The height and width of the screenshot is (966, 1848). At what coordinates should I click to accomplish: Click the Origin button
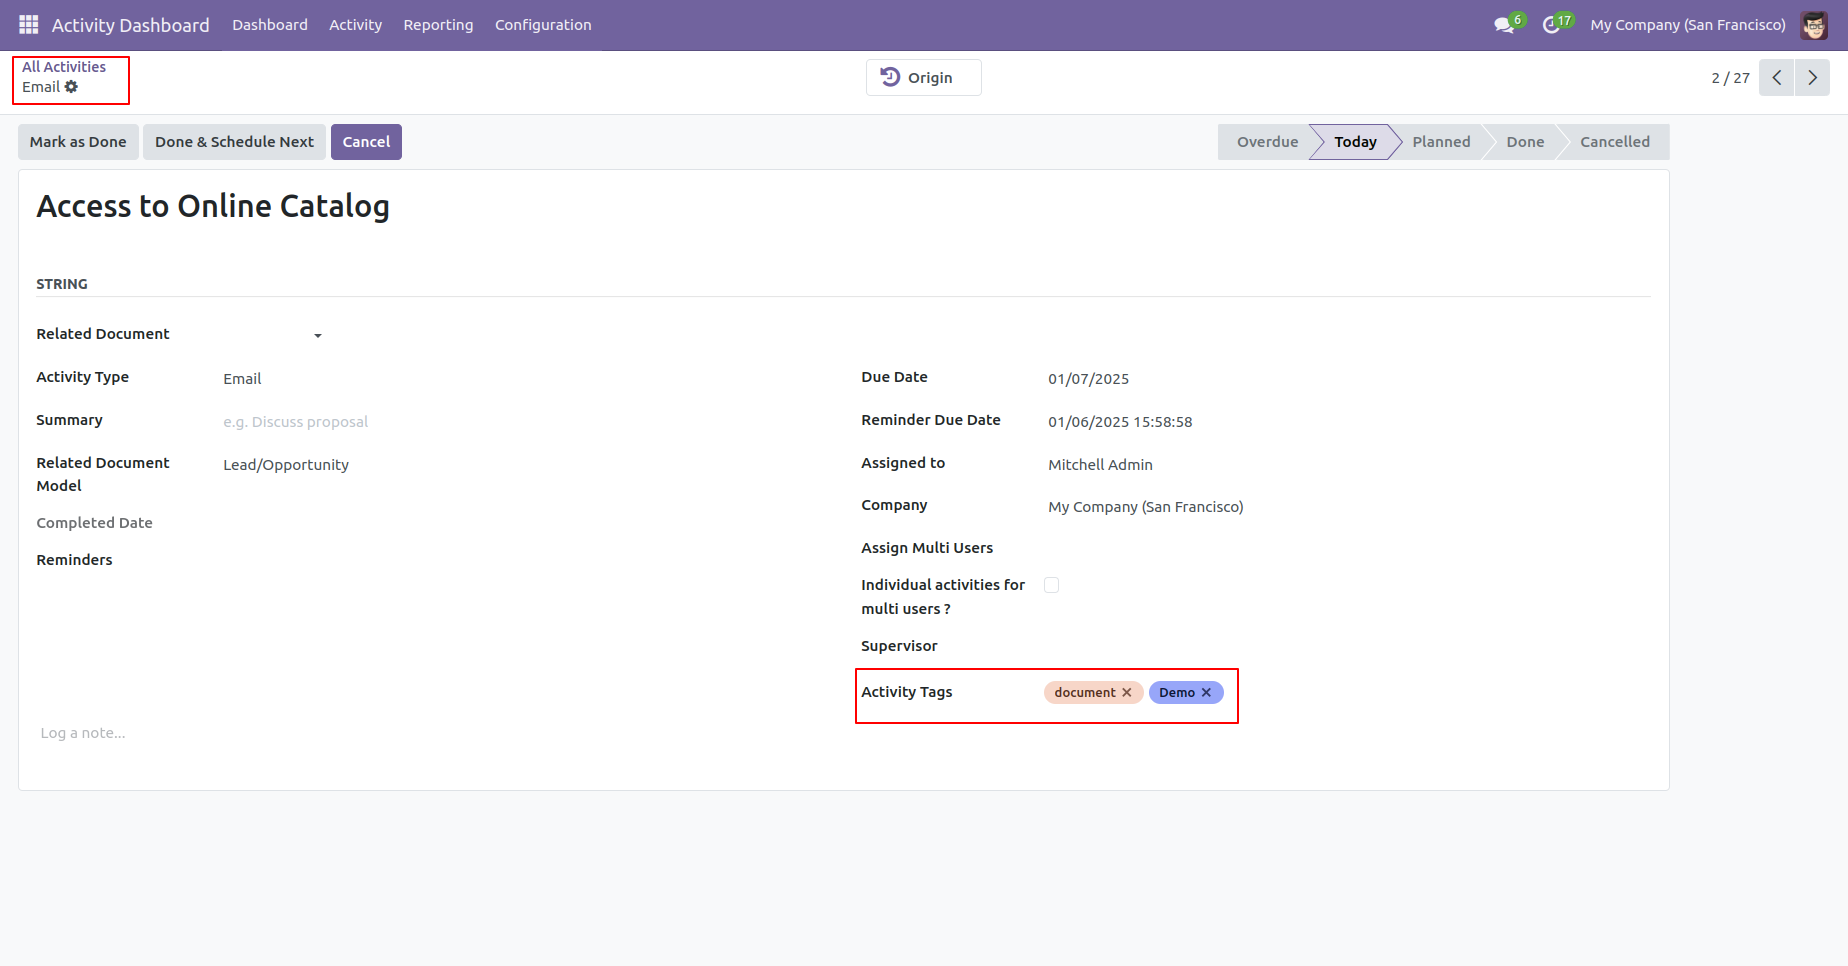click(x=923, y=78)
